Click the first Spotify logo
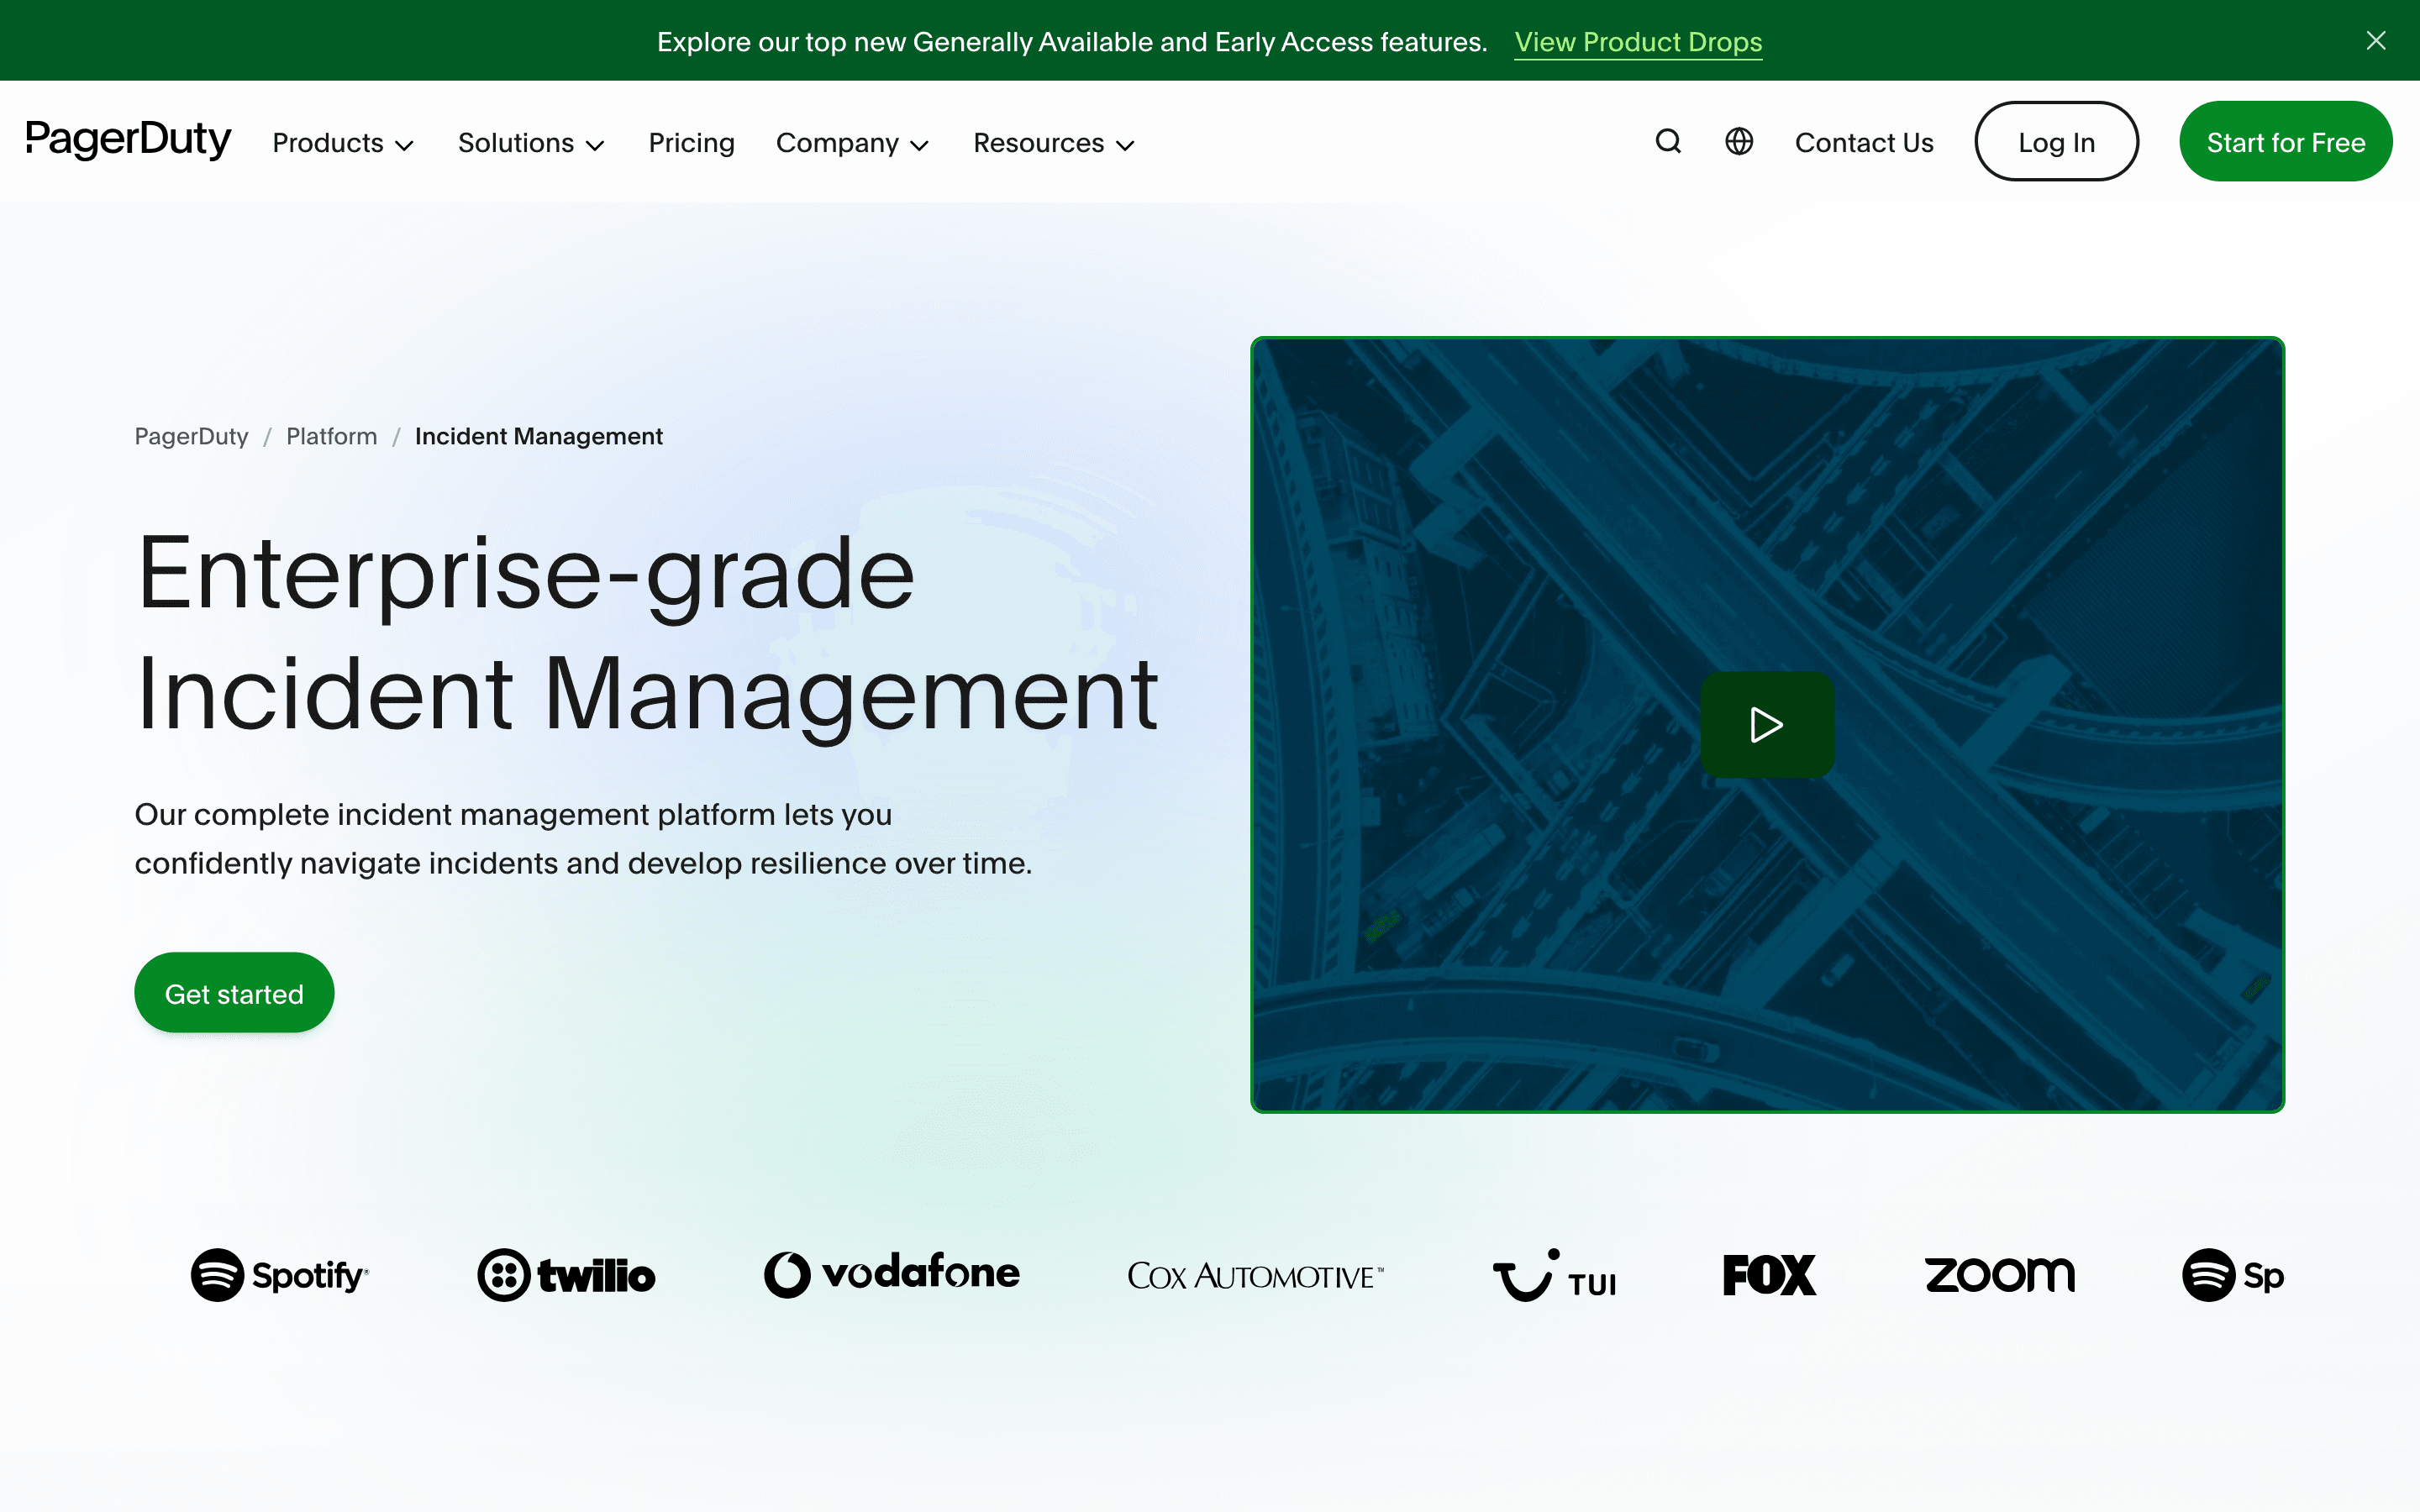The image size is (2420, 1512). tap(280, 1275)
